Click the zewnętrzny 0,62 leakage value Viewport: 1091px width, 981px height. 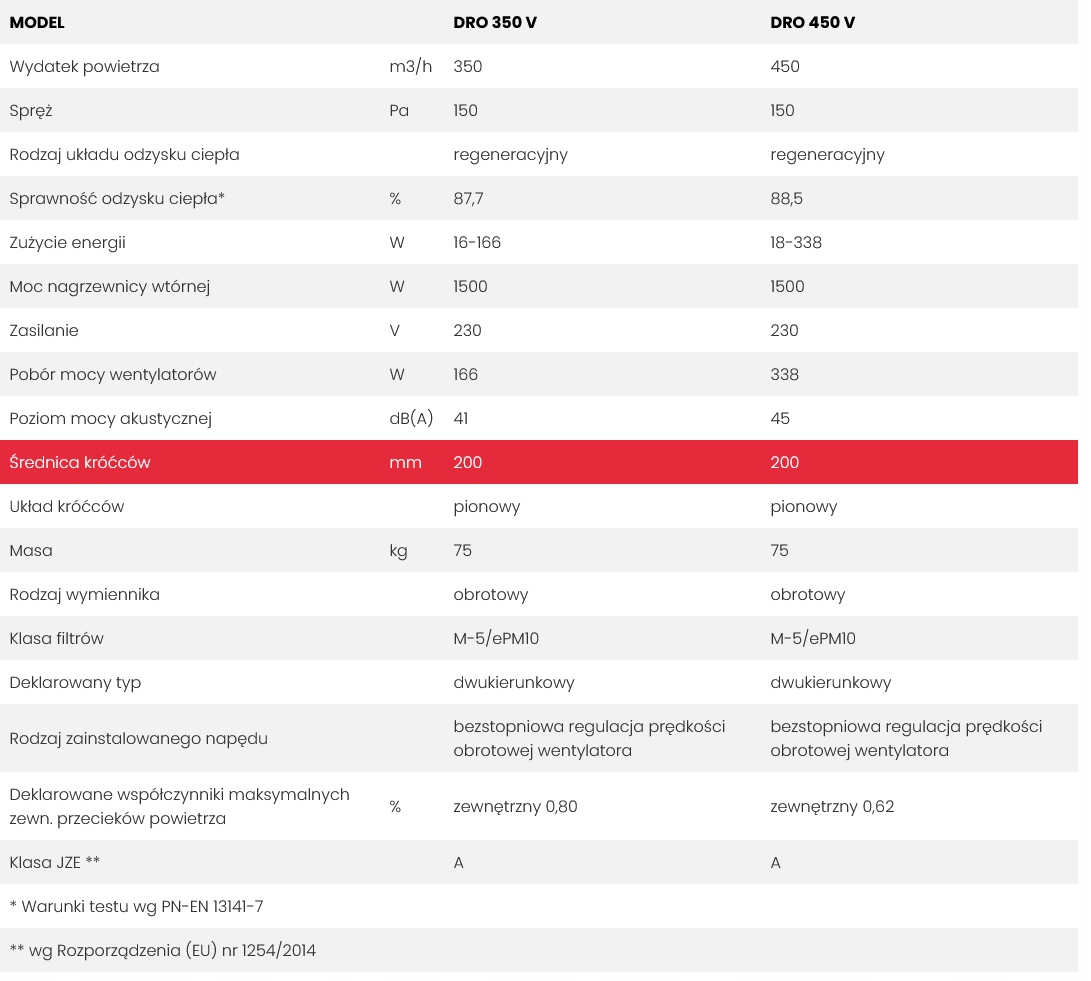click(832, 806)
